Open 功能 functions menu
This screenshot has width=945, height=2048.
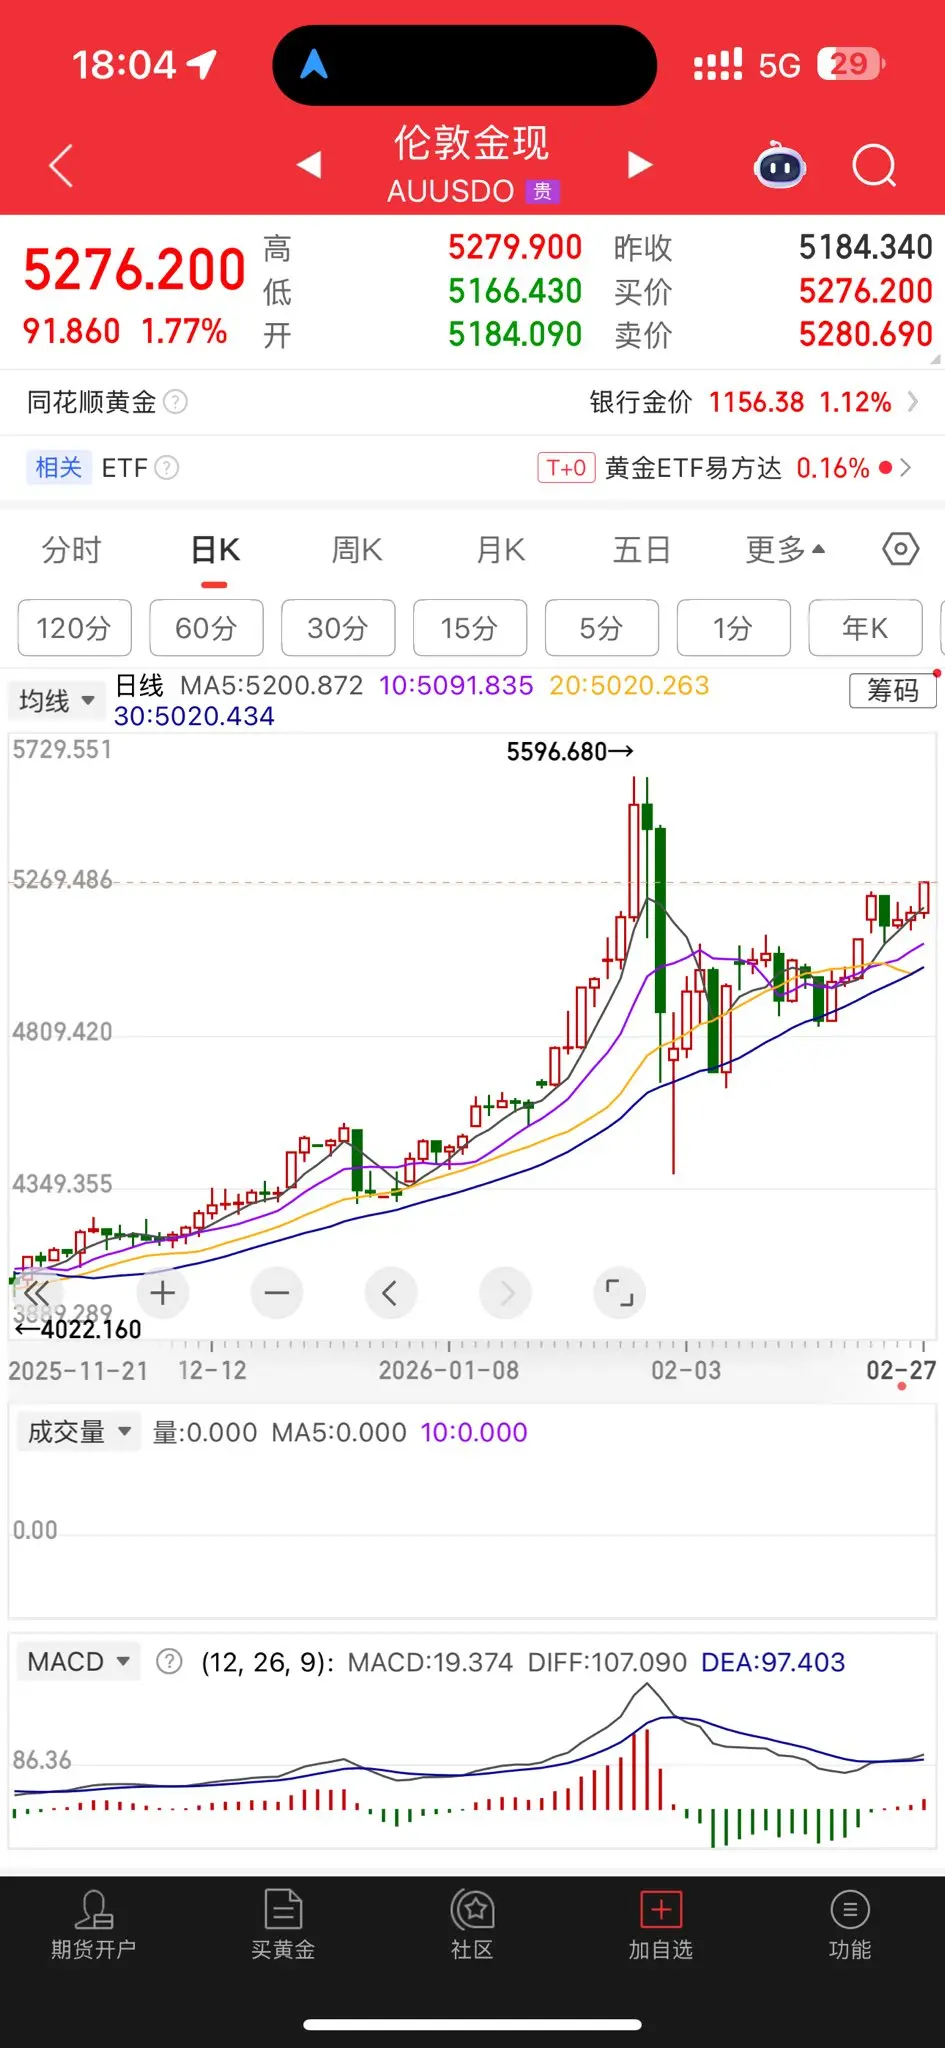point(850,1925)
